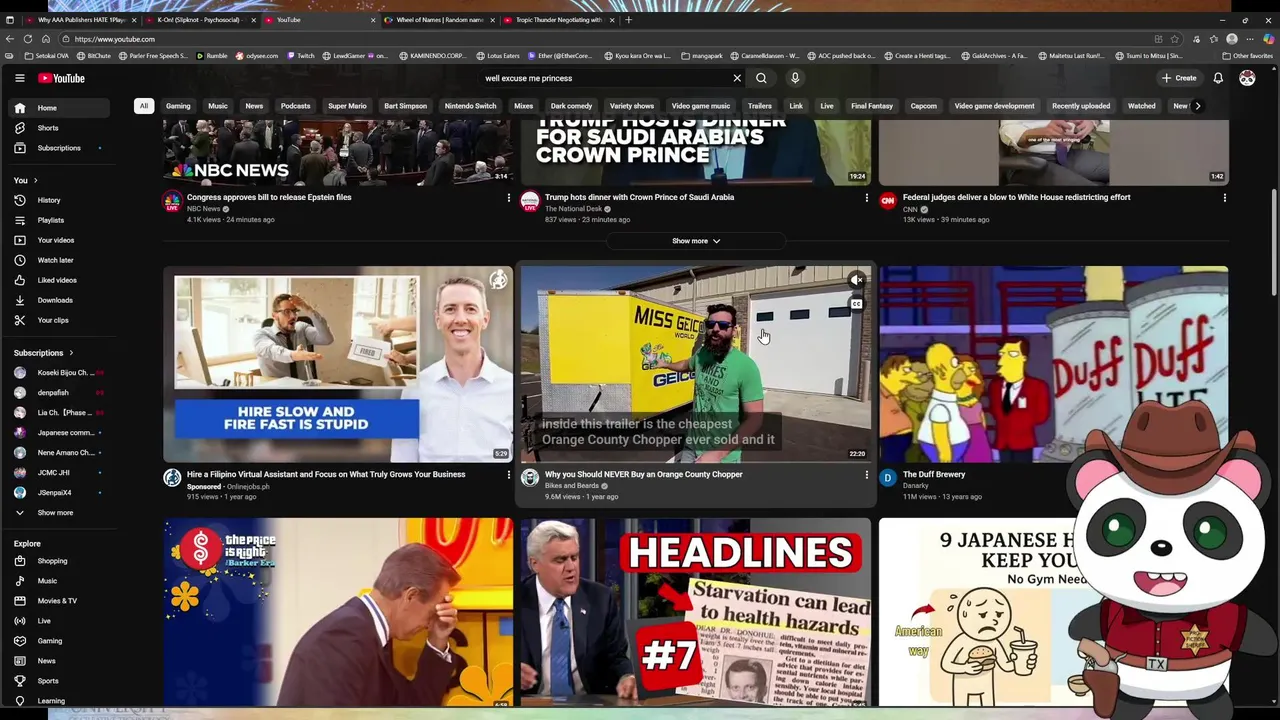
Task: Clear the search box with the X
Action: pyautogui.click(x=737, y=78)
